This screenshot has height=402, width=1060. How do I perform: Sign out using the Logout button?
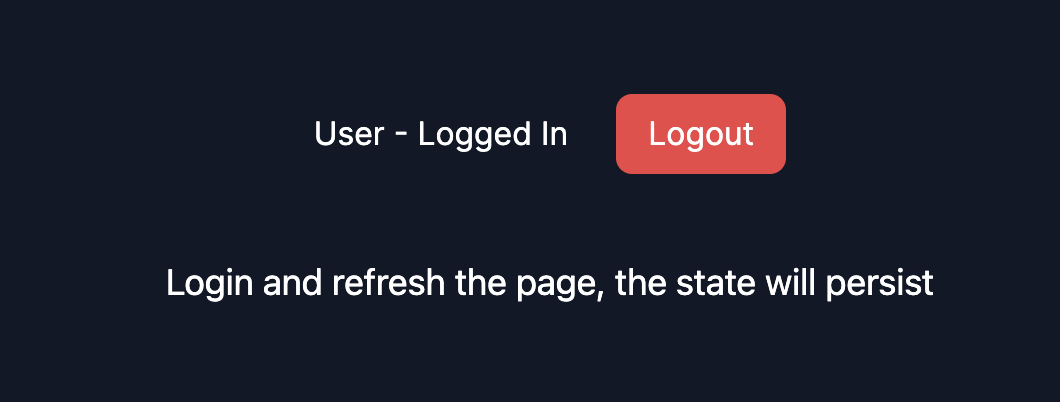pos(700,134)
